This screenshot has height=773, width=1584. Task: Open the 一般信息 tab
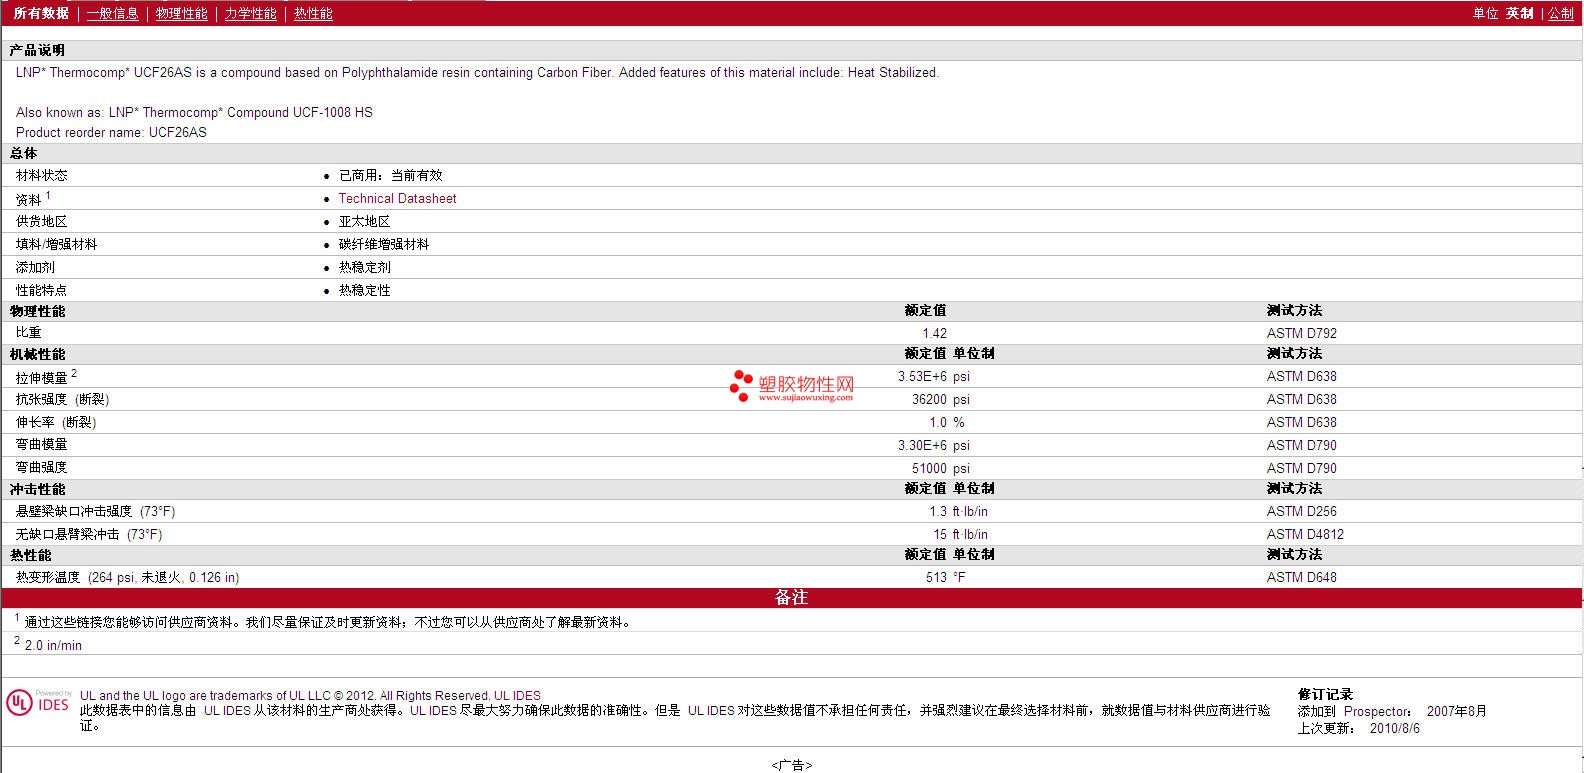point(112,13)
